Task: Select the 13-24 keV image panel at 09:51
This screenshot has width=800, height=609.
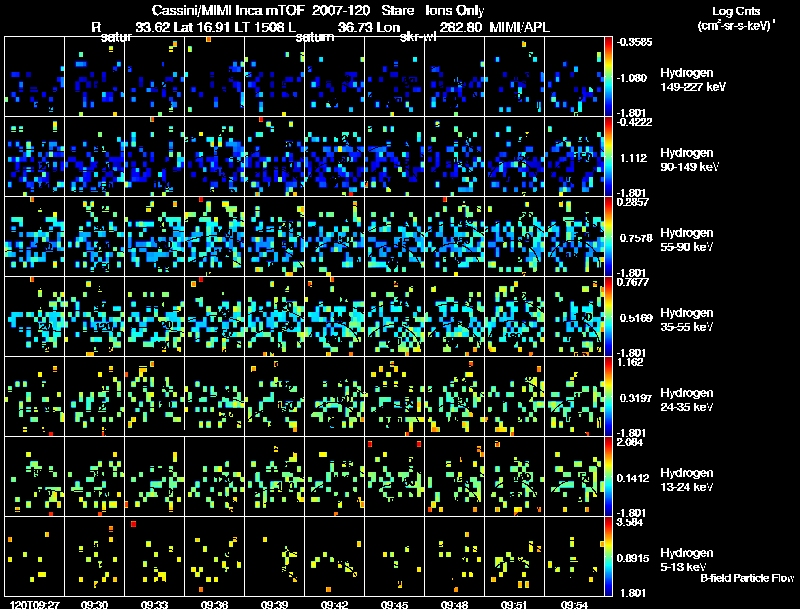Action: [514, 477]
